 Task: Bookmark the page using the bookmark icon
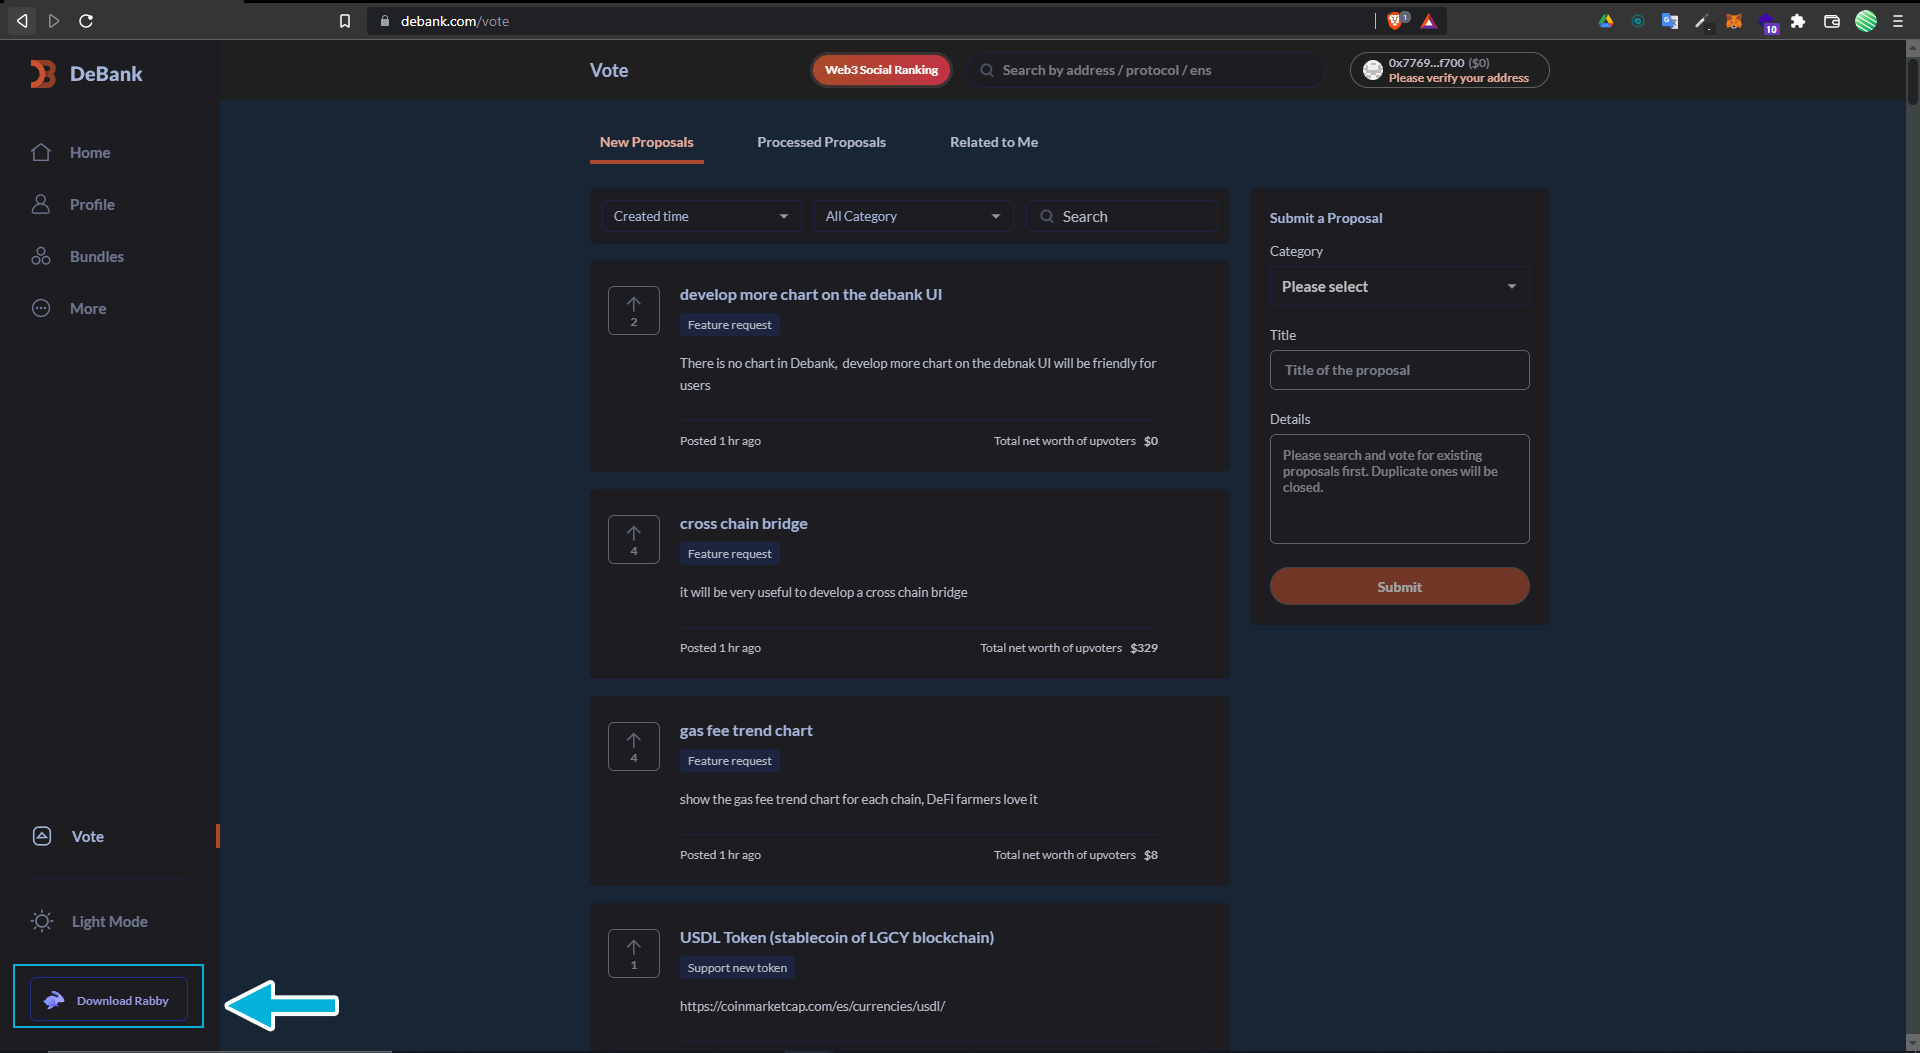click(345, 21)
